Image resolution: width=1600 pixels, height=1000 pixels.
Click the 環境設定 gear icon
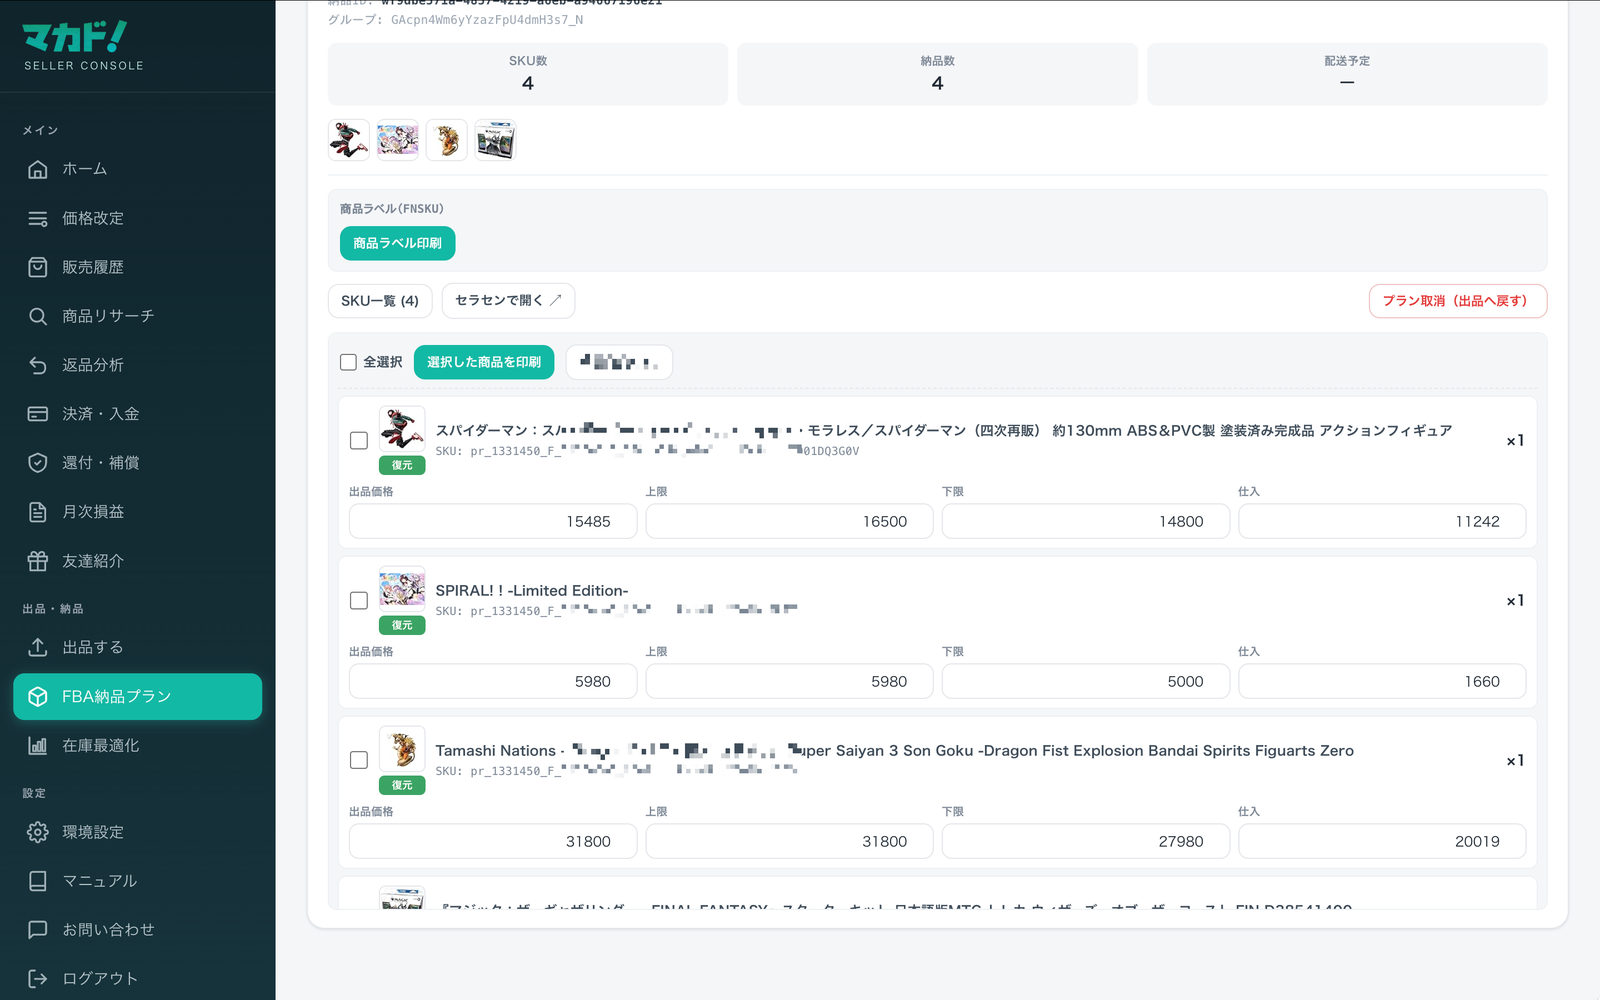pos(38,832)
